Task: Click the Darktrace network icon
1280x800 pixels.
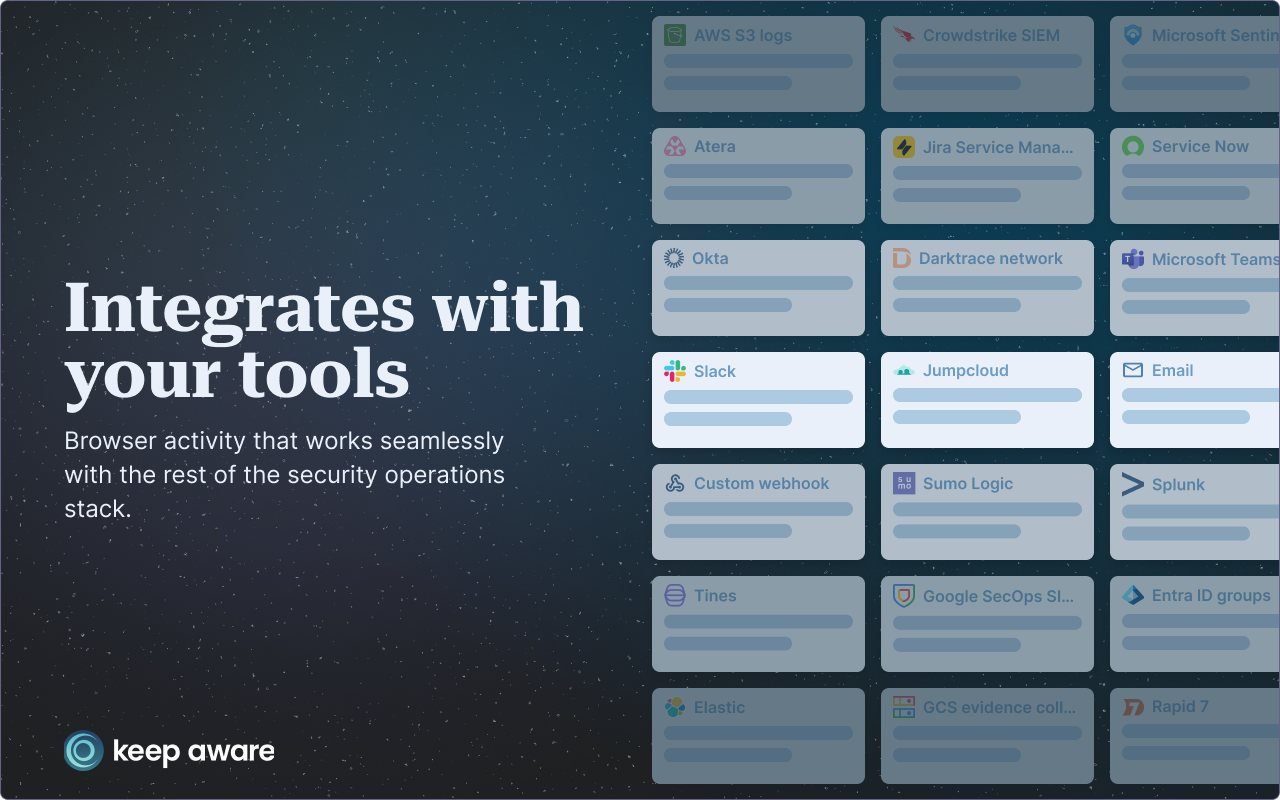Action: pos(902,258)
